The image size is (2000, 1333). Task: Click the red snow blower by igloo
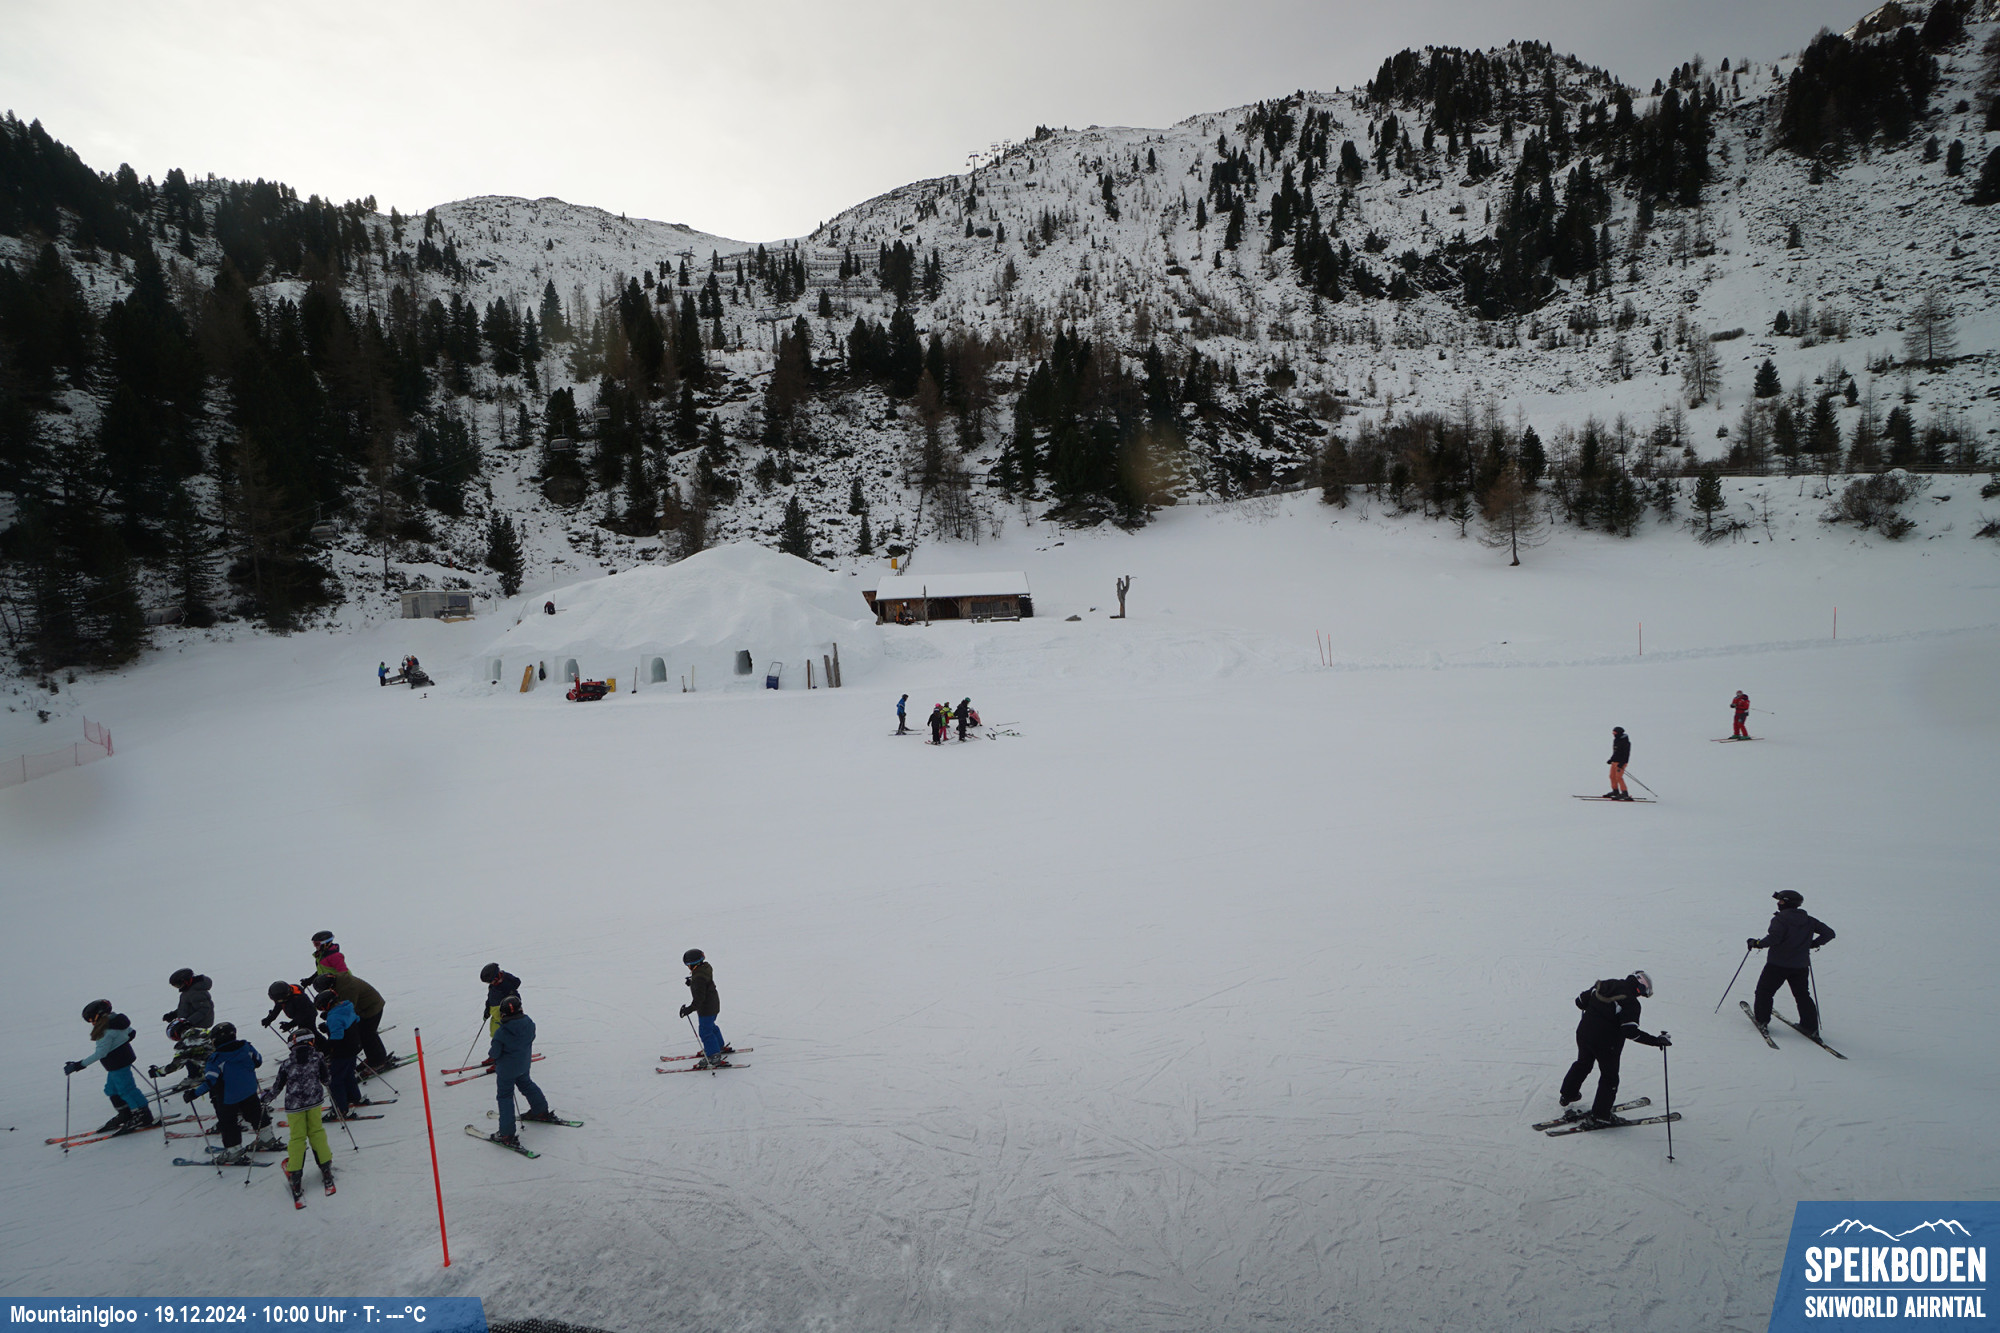(588, 689)
